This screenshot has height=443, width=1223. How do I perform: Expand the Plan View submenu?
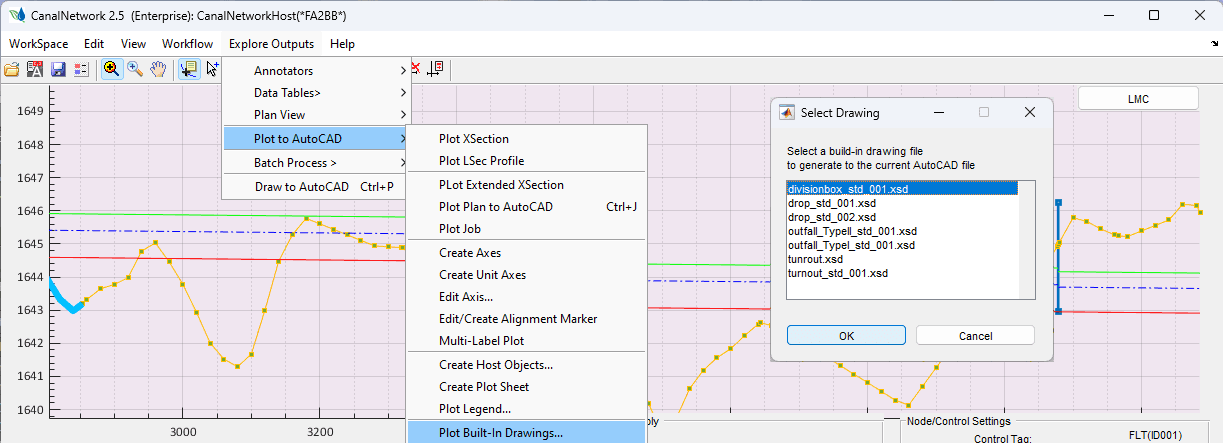[315, 115]
